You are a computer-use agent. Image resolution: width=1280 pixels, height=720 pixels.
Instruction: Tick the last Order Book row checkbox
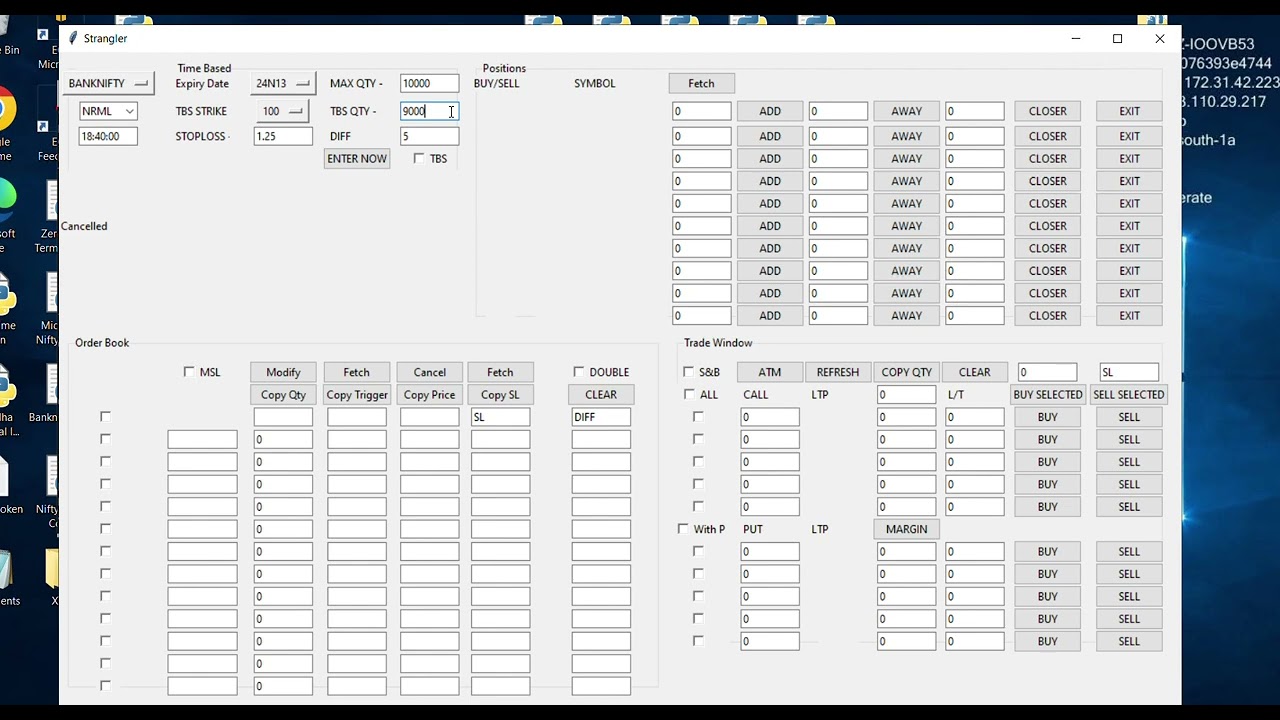[x=105, y=685]
